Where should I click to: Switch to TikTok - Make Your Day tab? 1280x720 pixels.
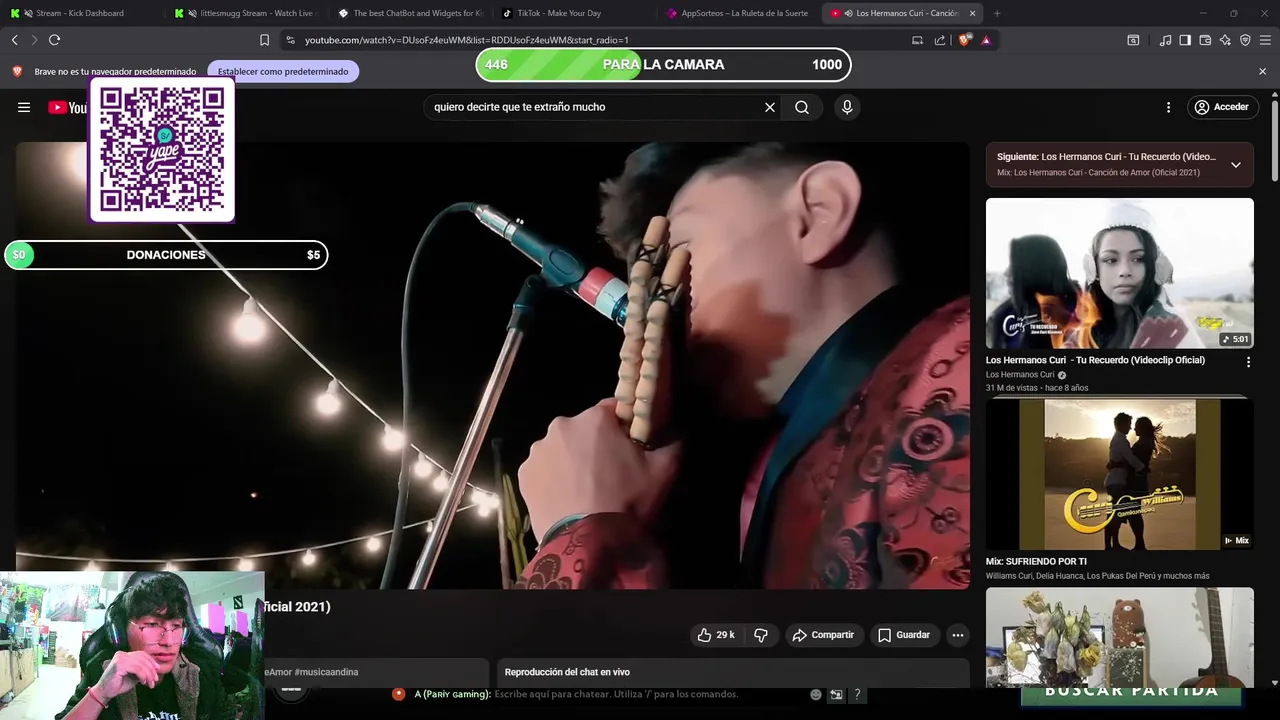[573, 13]
